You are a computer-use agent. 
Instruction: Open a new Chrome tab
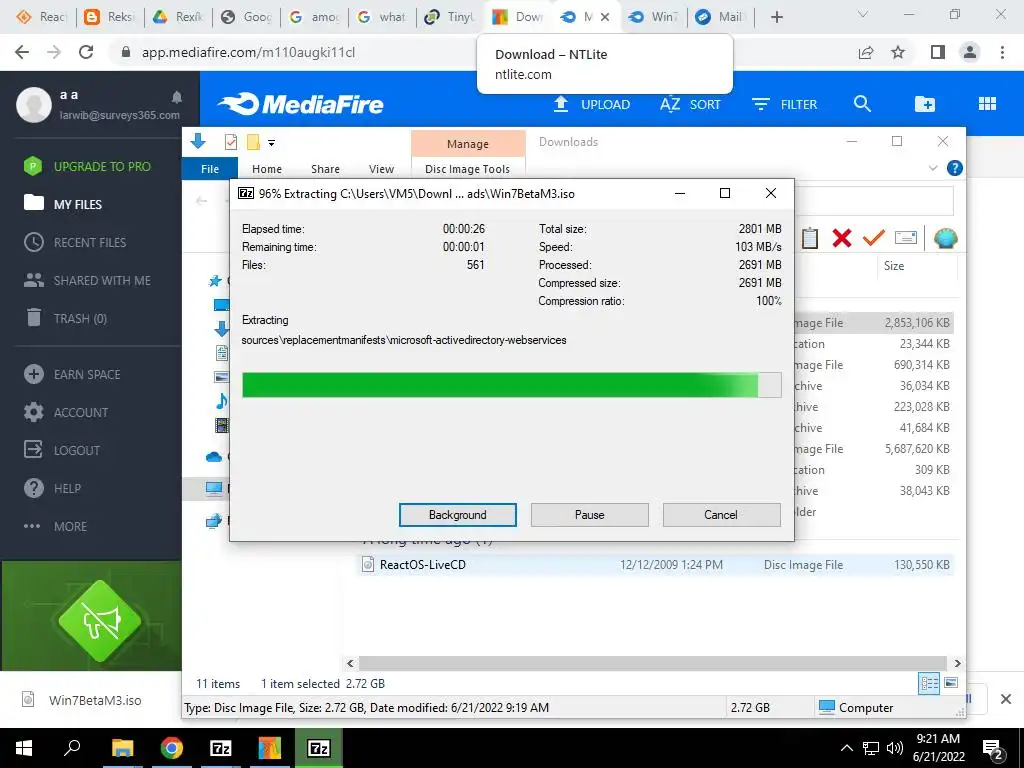[x=776, y=17]
